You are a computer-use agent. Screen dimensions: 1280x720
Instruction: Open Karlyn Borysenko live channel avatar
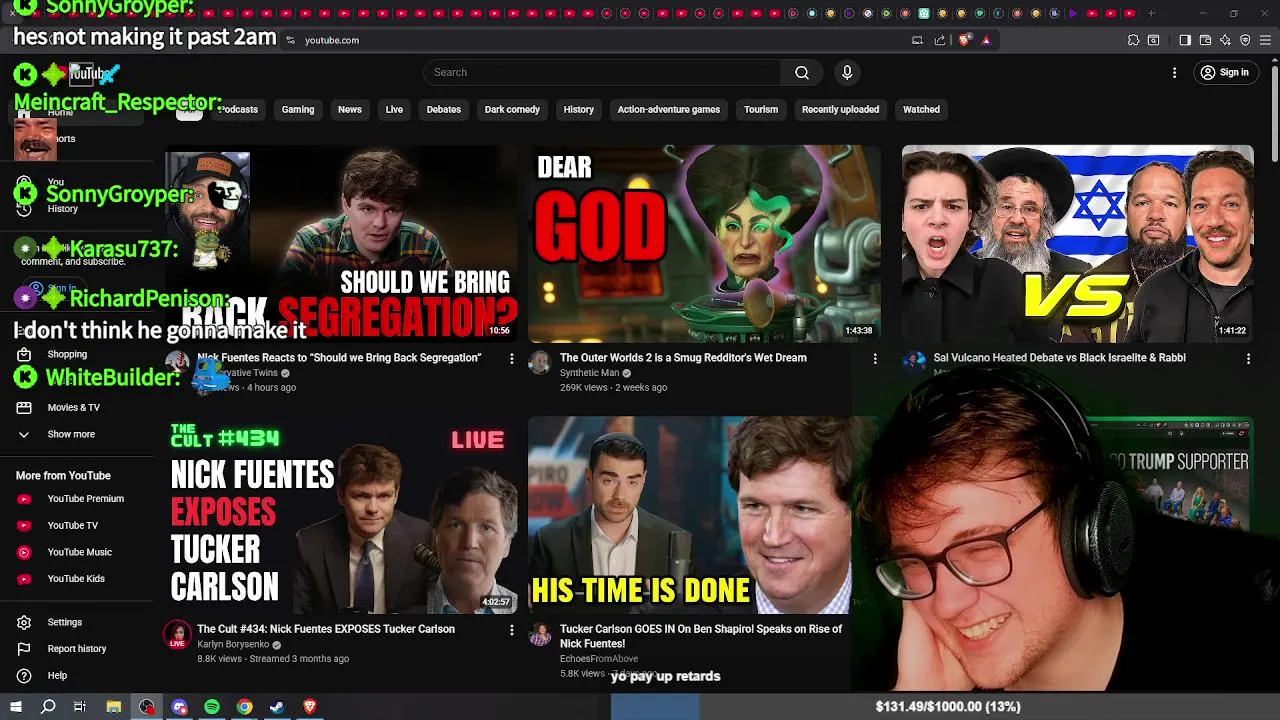(x=177, y=634)
